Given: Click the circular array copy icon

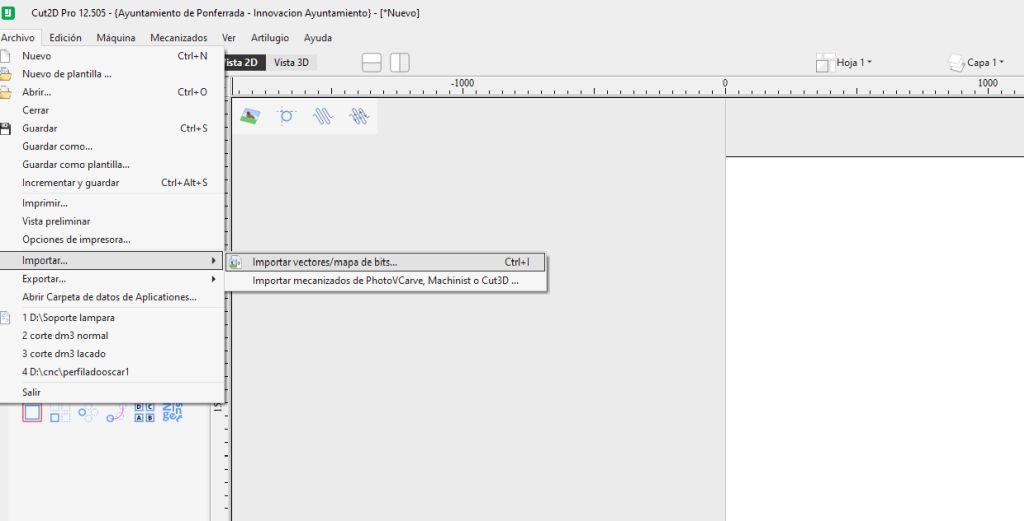Looking at the screenshot, I should point(88,413).
